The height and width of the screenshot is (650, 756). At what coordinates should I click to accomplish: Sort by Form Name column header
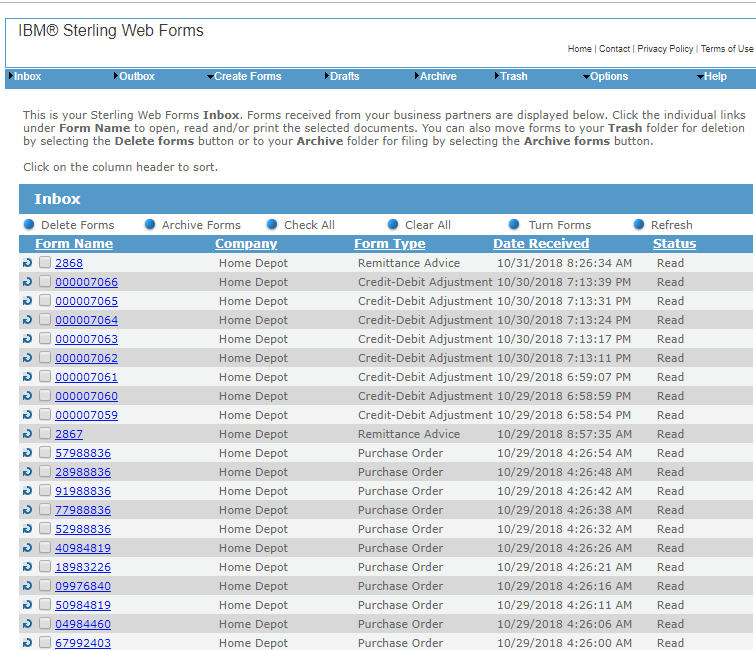74,244
